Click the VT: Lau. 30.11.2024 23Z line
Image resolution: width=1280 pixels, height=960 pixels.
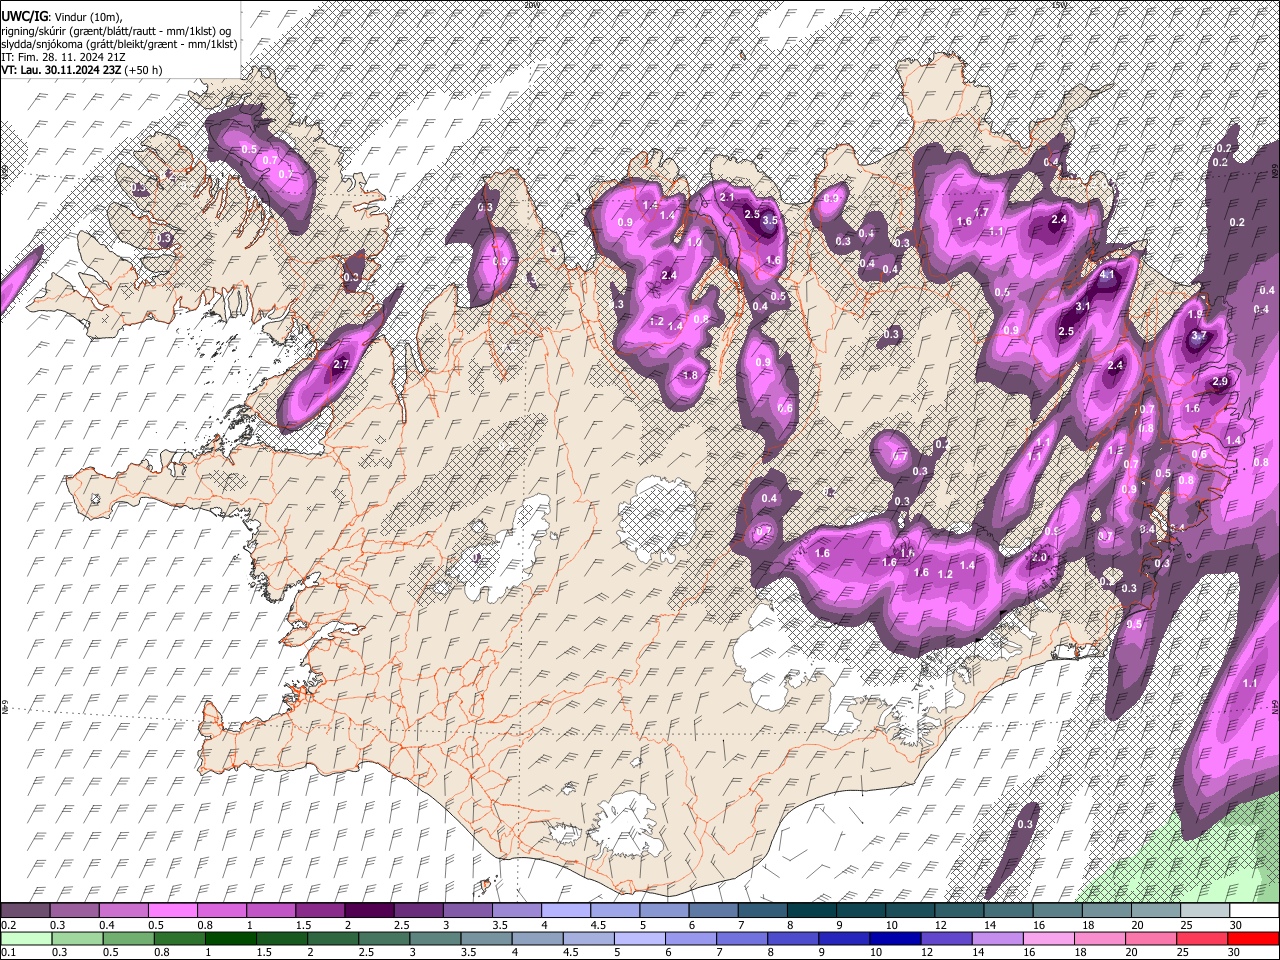[x=60, y=70]
